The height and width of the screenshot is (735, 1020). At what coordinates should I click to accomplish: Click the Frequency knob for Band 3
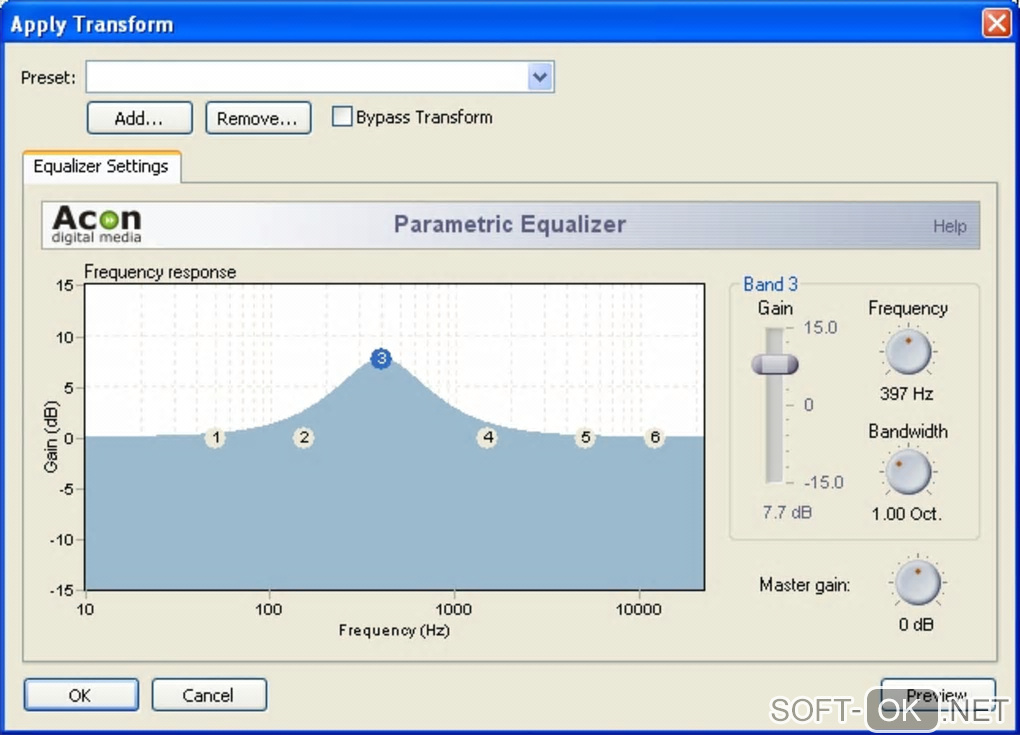pos(908,352)
